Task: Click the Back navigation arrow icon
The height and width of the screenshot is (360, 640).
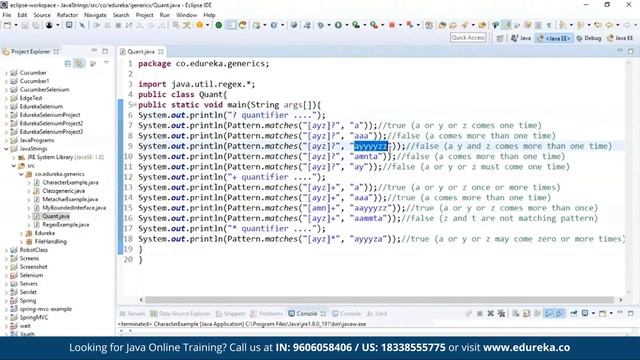Action: coord(609,25)
